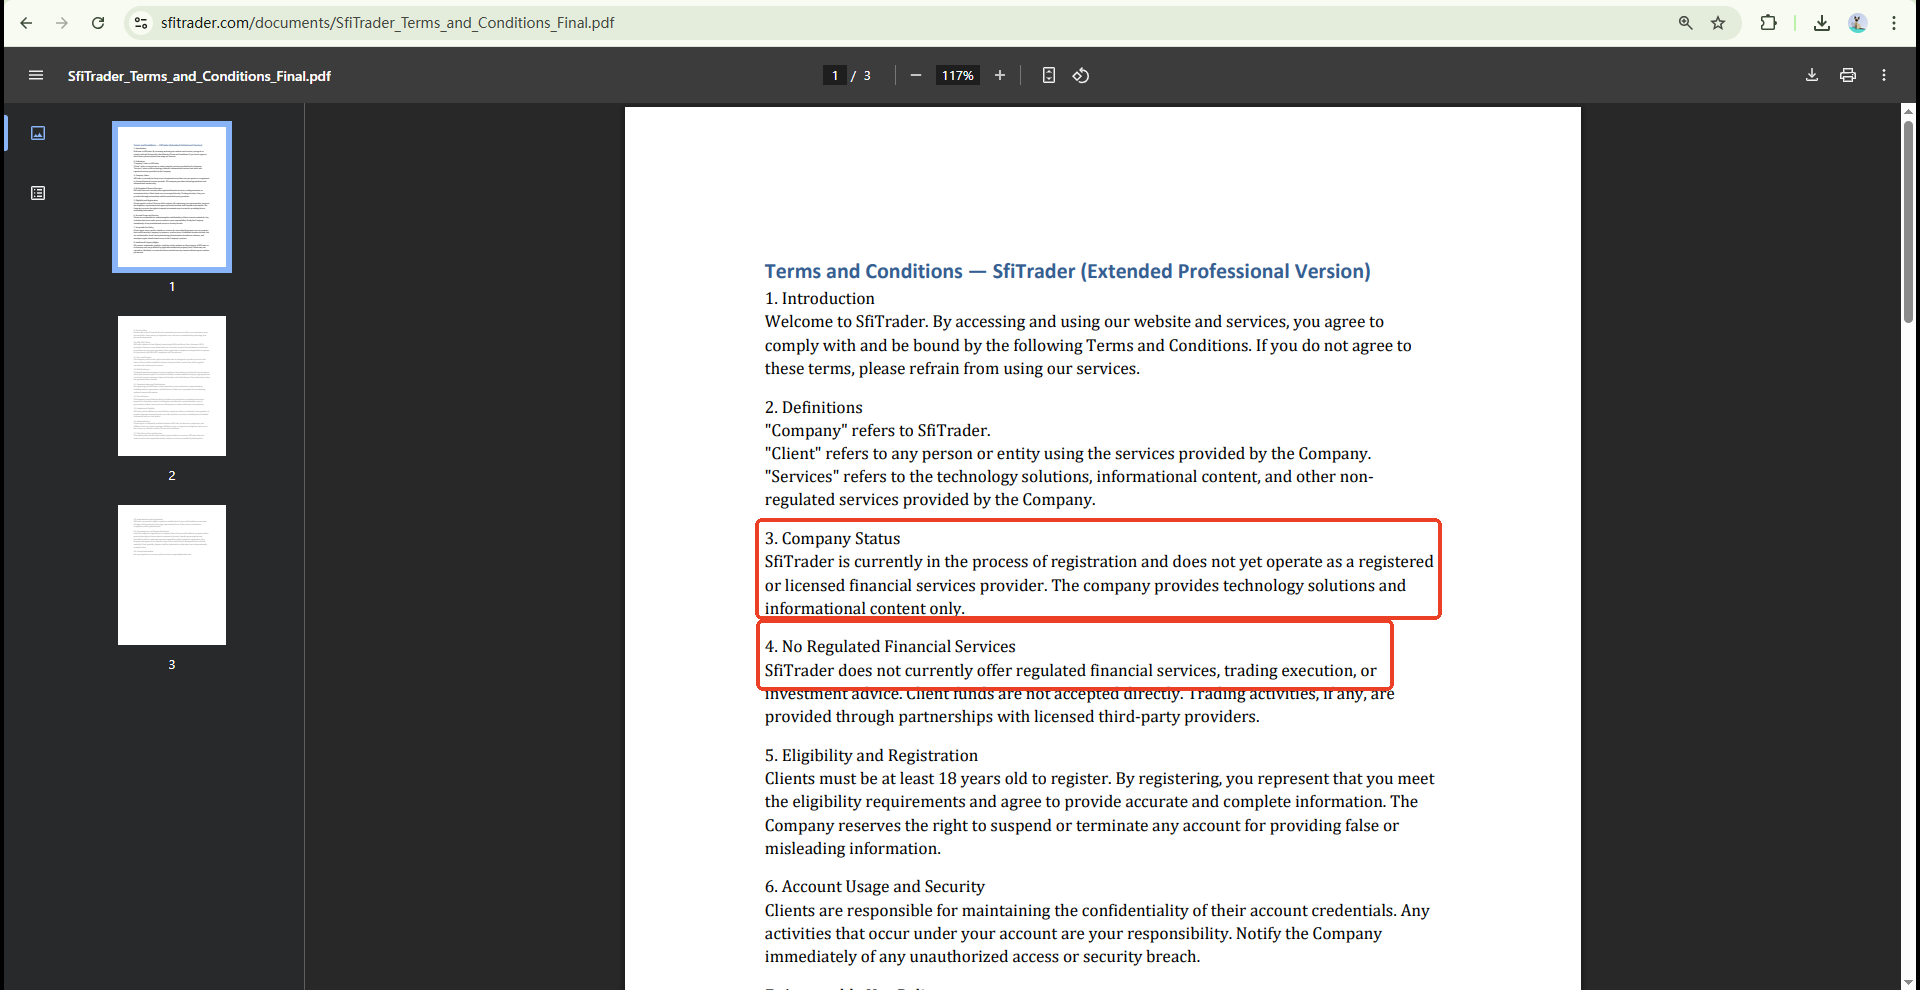
Task: Go back to the previous page
Action: (x=26, y=23)
